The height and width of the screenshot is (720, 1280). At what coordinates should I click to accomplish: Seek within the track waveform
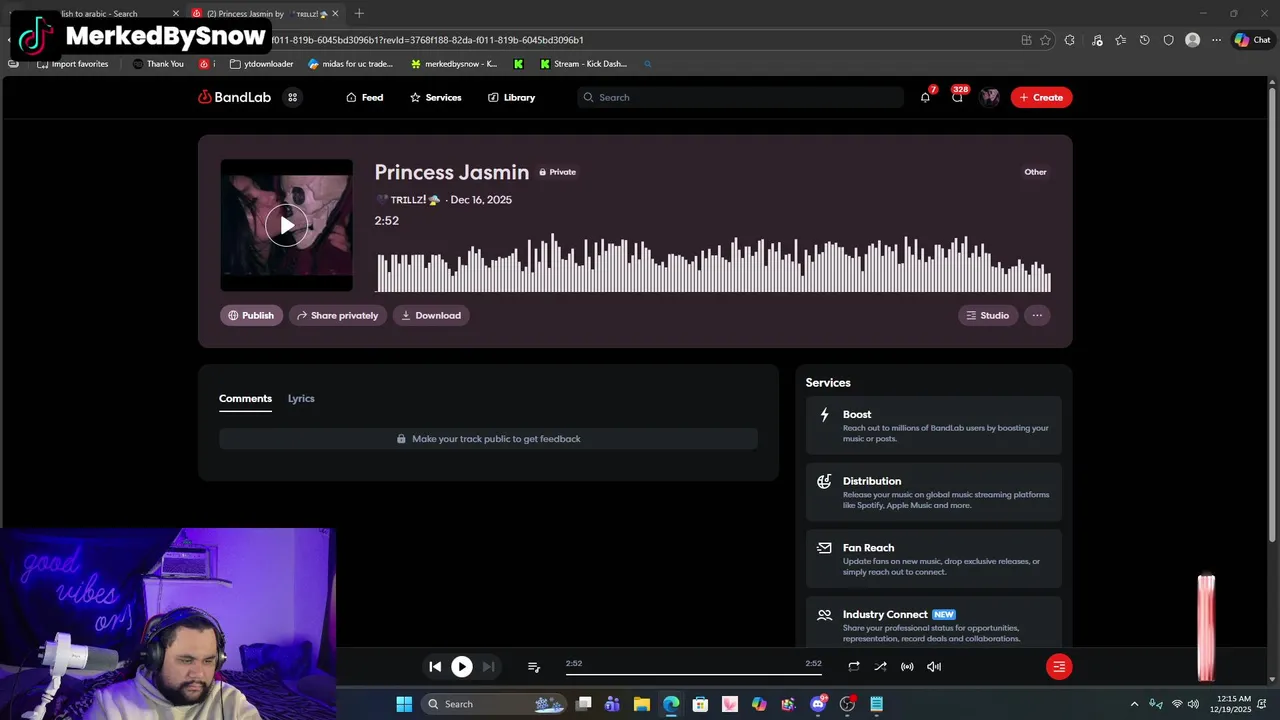(x=713, y=263)
